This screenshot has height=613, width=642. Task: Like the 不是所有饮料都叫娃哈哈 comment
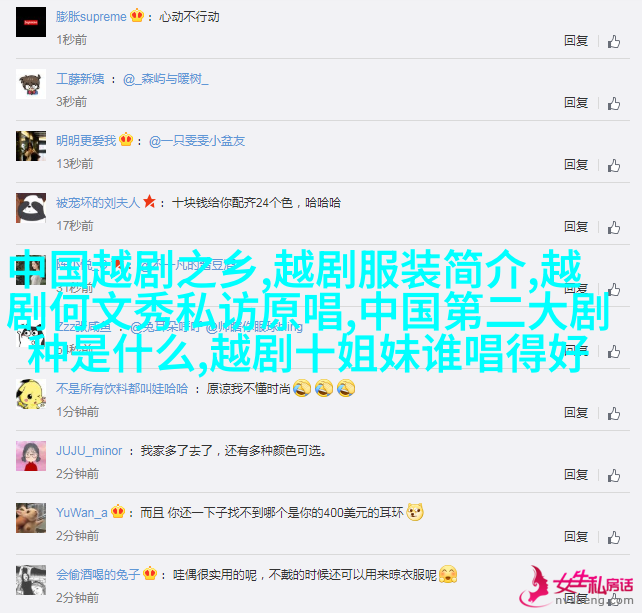[x=613, y=413]
